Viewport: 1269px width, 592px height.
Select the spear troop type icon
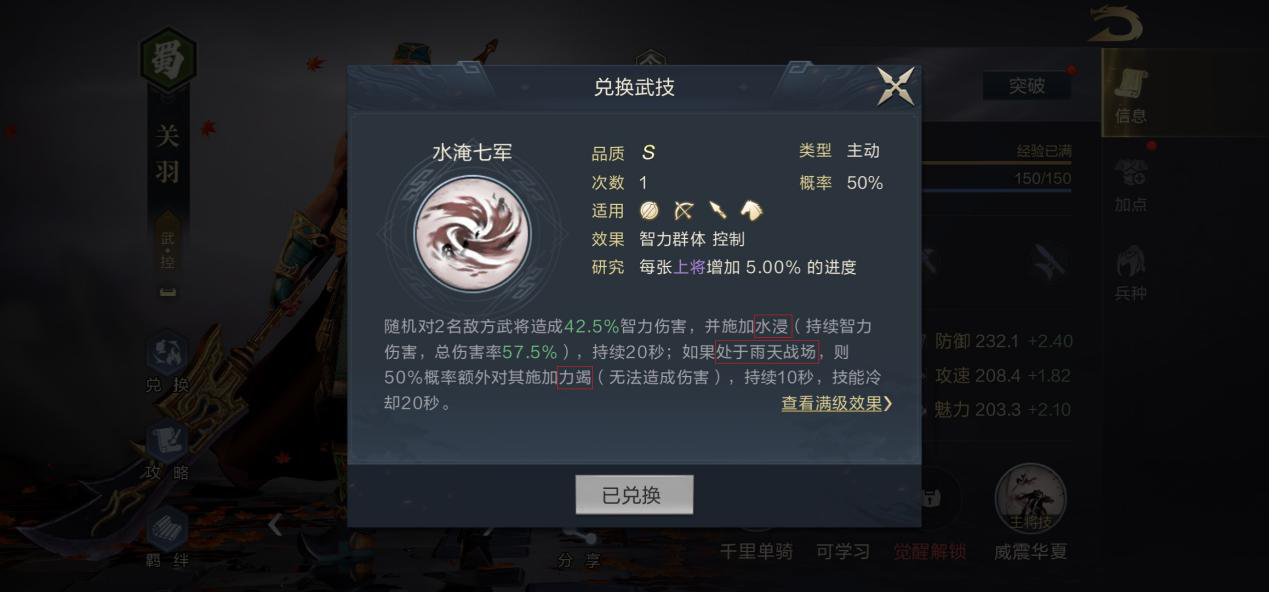tap(717, 211)
